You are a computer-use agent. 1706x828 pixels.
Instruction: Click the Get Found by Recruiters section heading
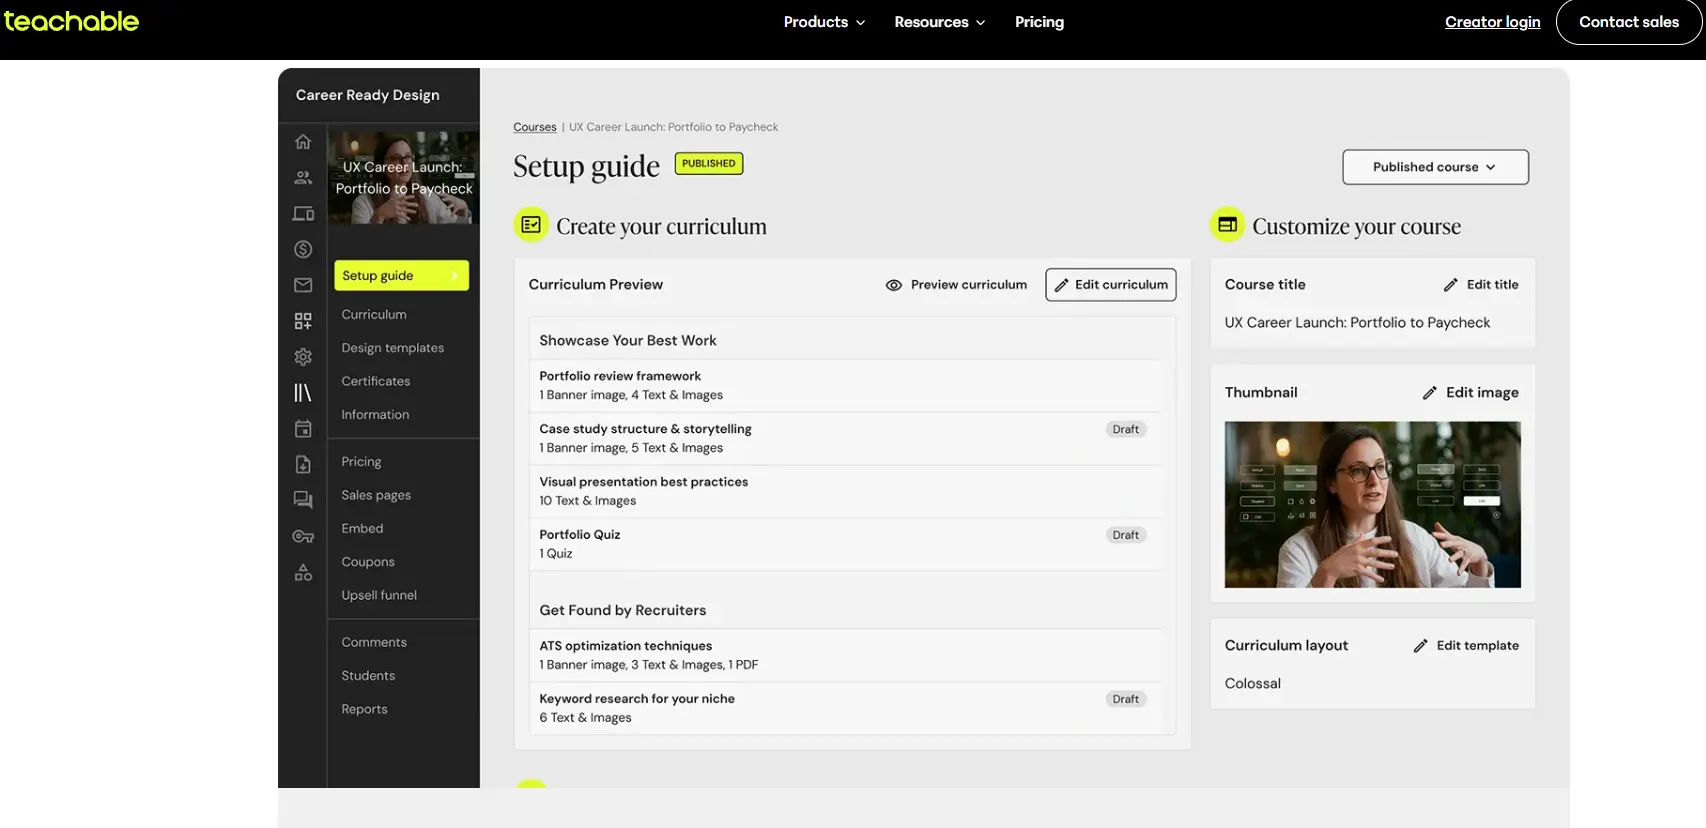(x=623, y=611)
